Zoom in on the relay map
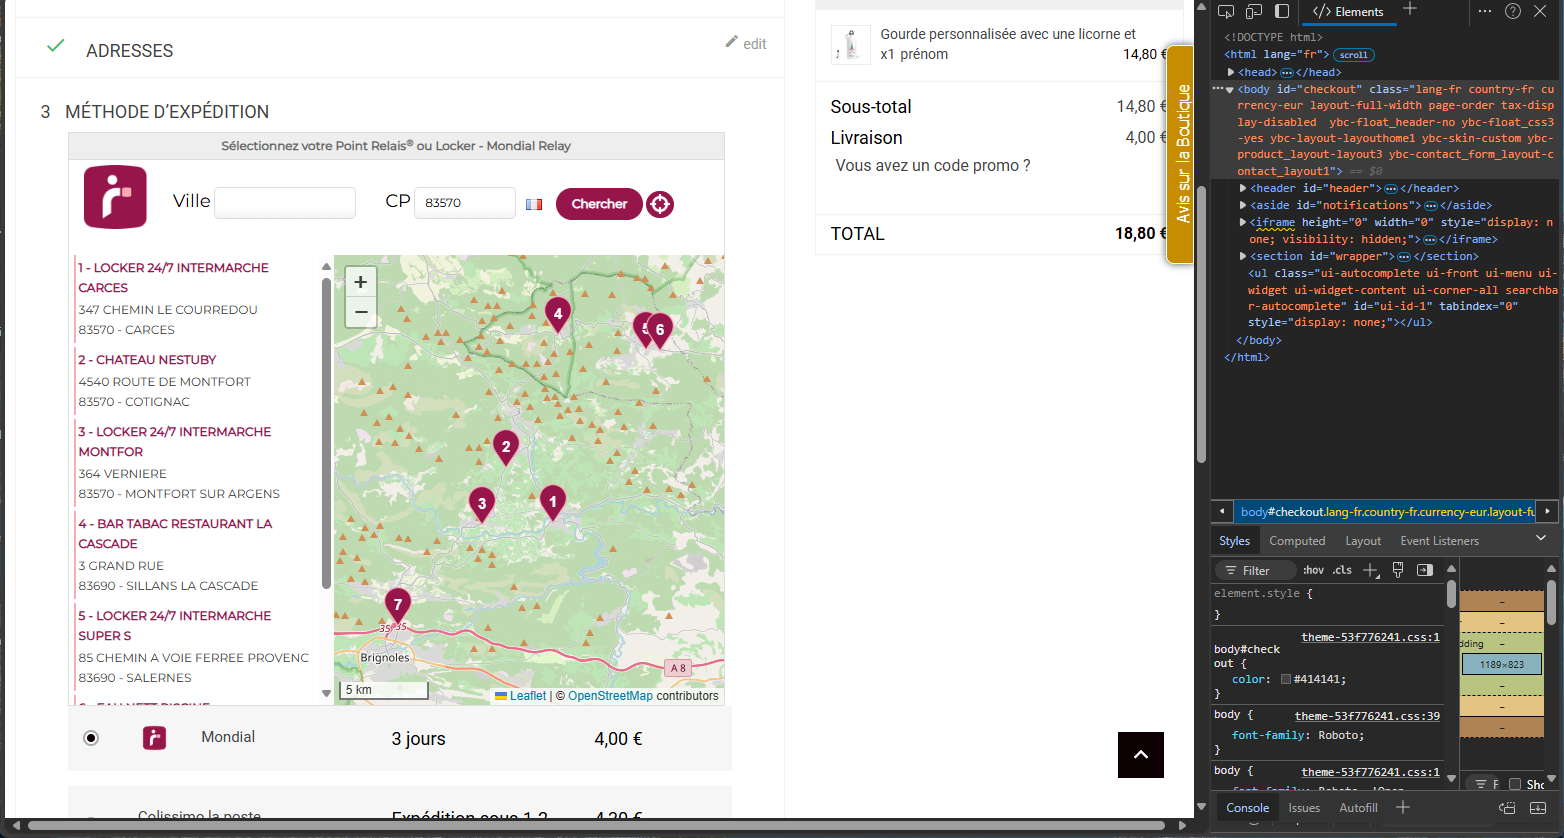The image size is (1564, 838). [361, 282]
